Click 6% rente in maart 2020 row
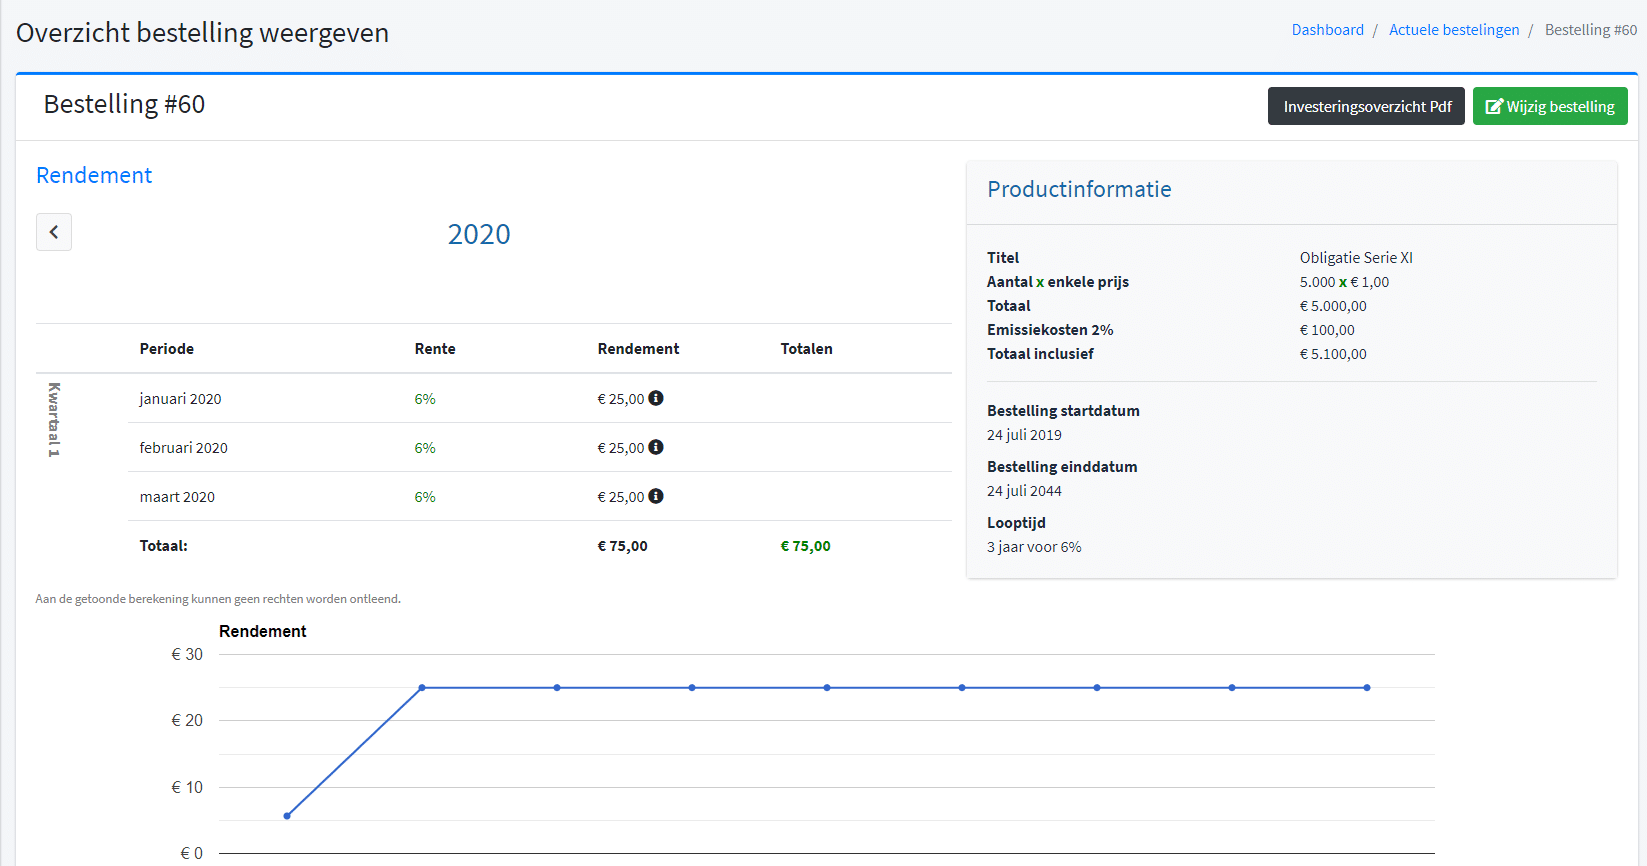This screenshot has width=1647, height=866. [425, 497]
